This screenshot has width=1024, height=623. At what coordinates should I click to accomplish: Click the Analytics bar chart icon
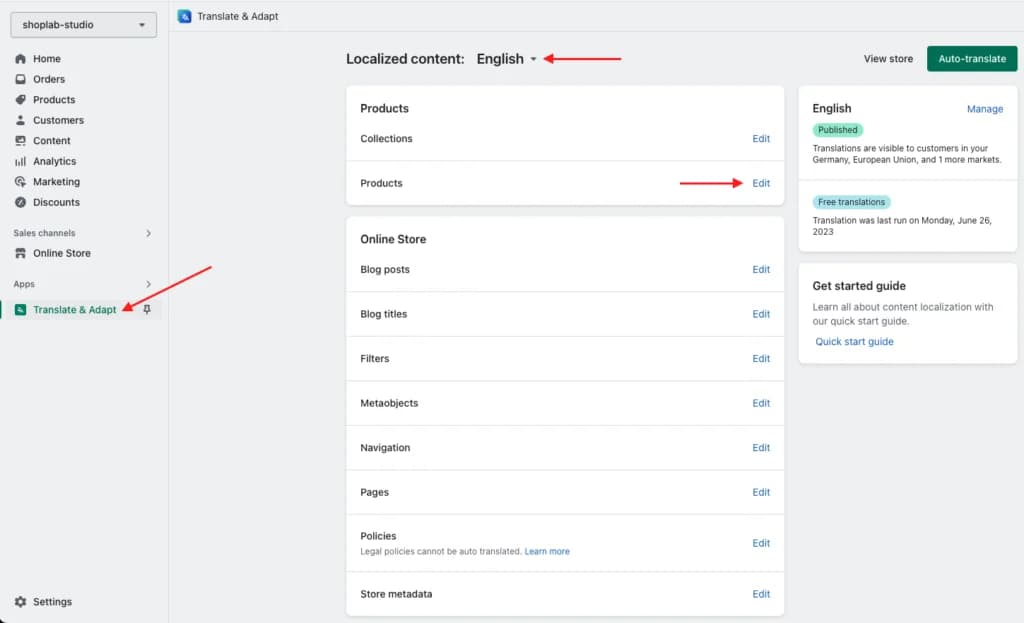[20, 161]
